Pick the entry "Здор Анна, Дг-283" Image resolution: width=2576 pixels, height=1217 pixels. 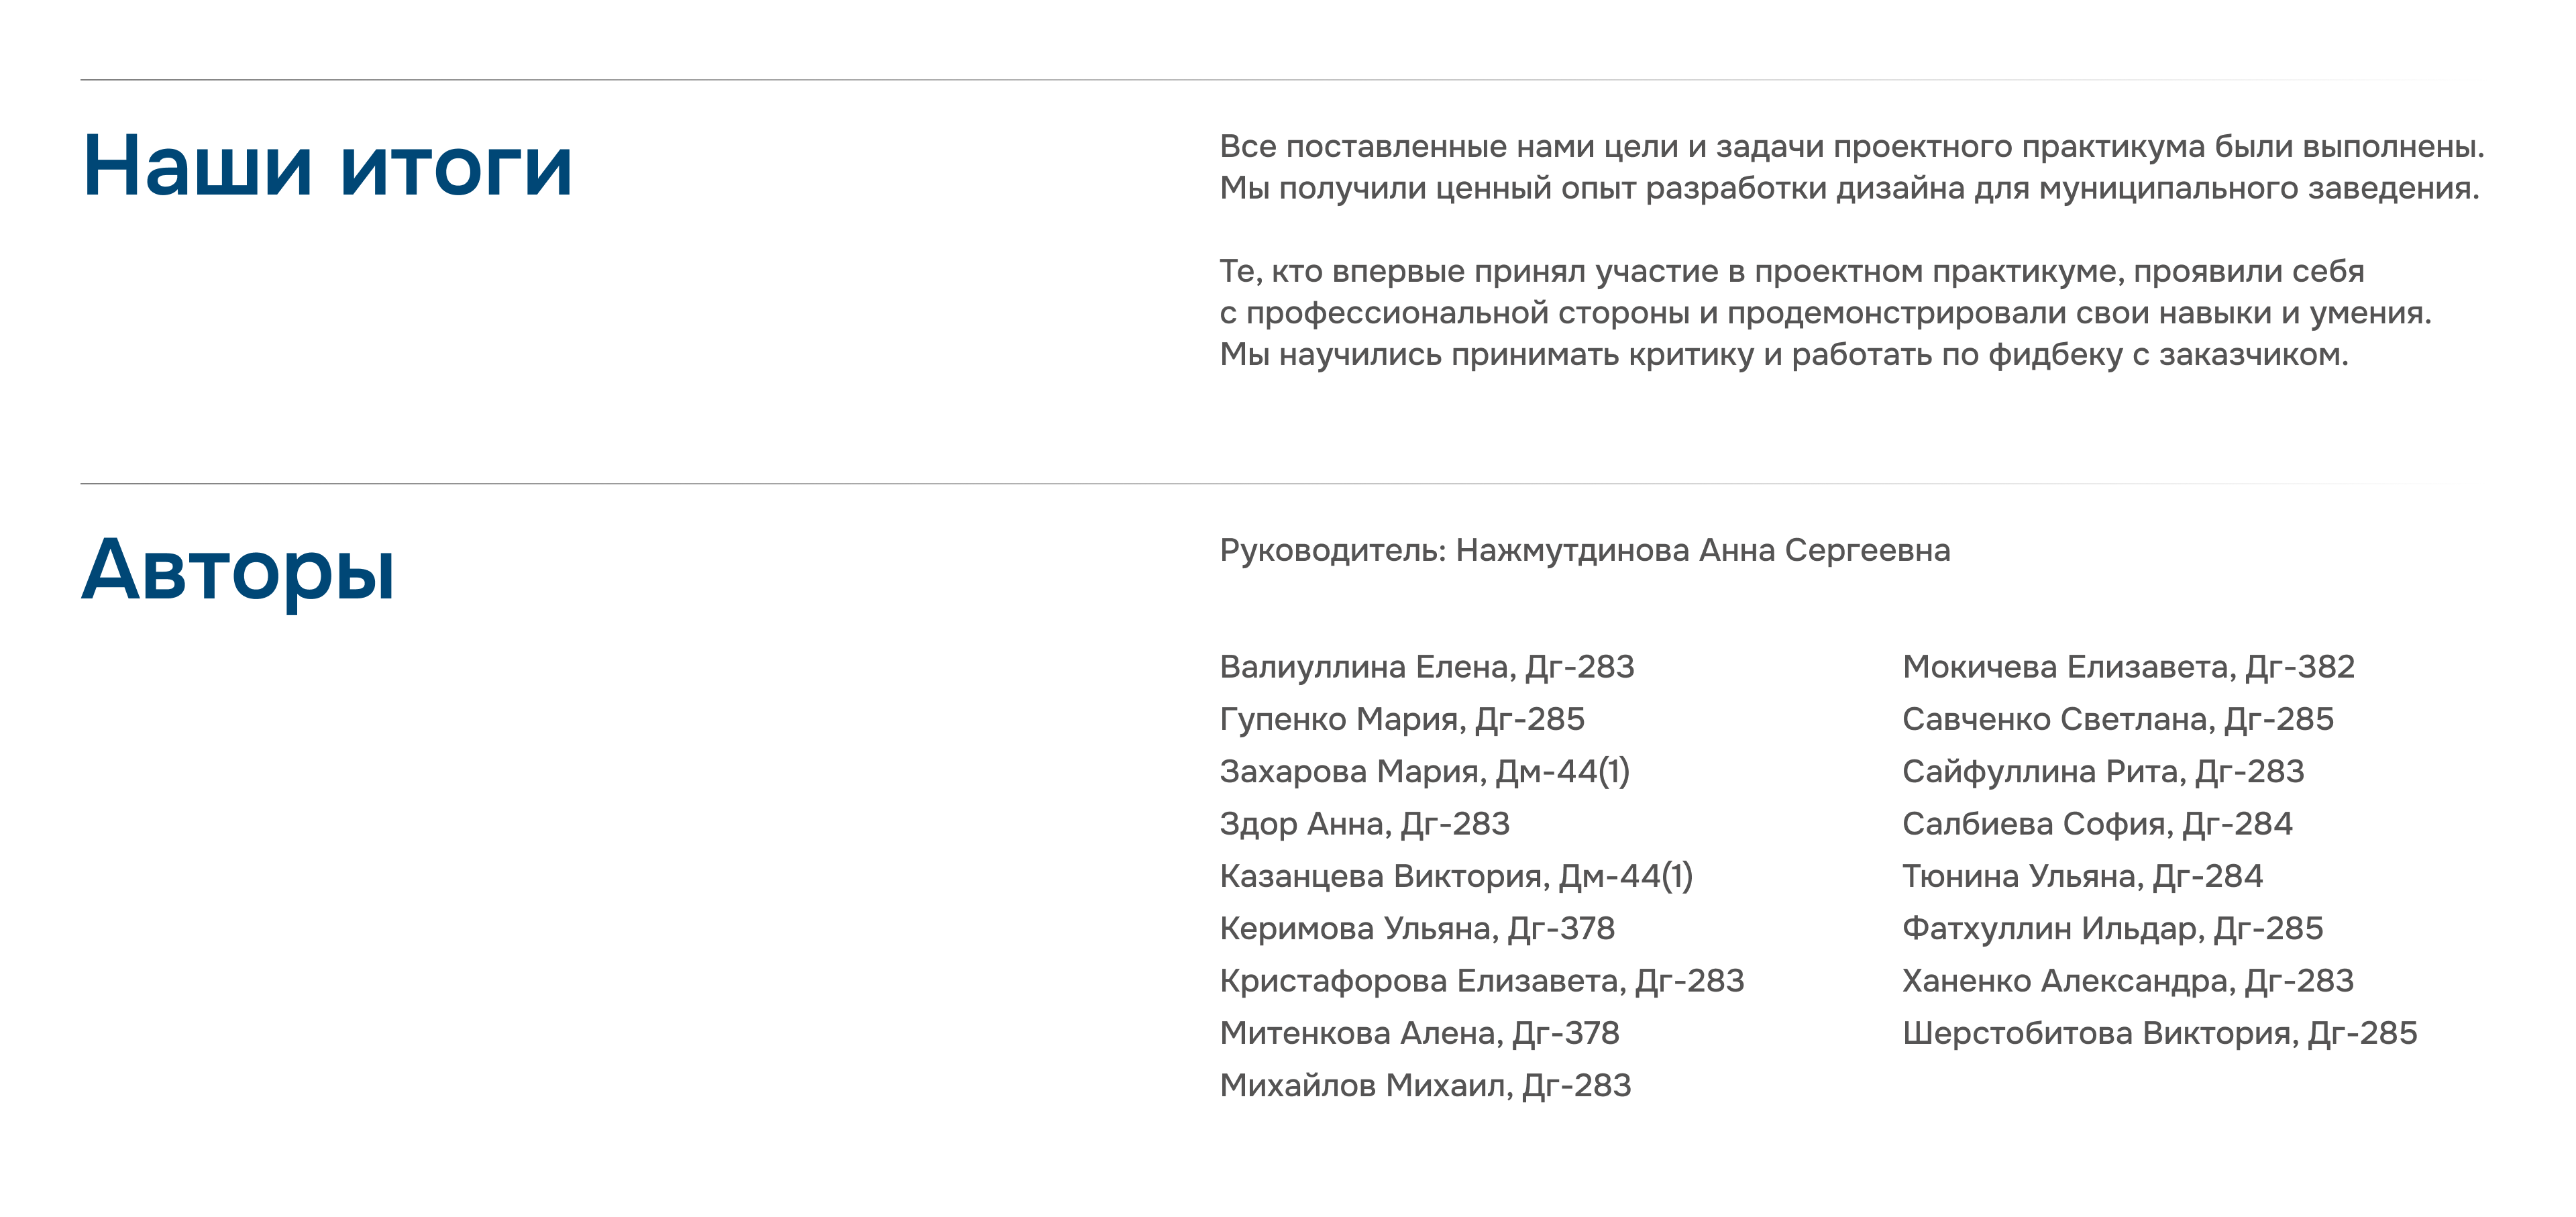pyautogui.click(x=1364, y=824)
